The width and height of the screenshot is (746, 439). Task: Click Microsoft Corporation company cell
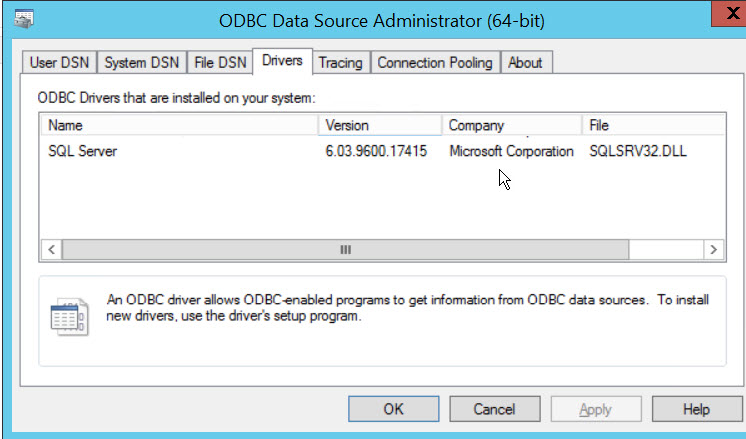[511, 151]
